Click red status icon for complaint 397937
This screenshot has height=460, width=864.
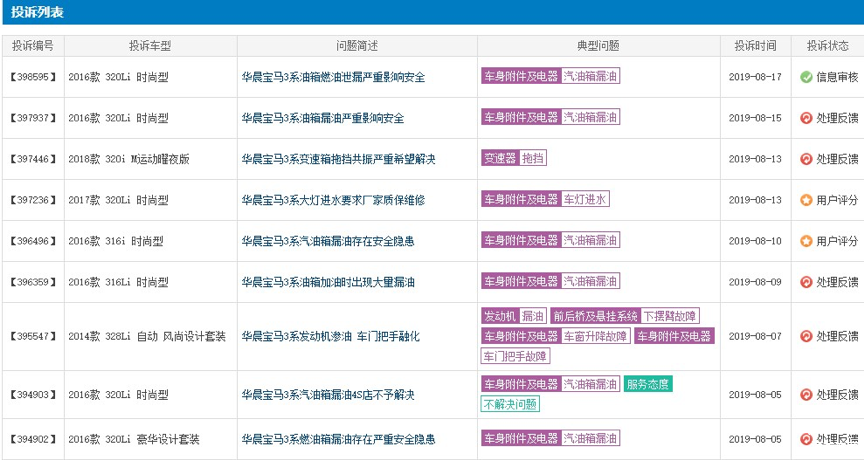(806, 118)
